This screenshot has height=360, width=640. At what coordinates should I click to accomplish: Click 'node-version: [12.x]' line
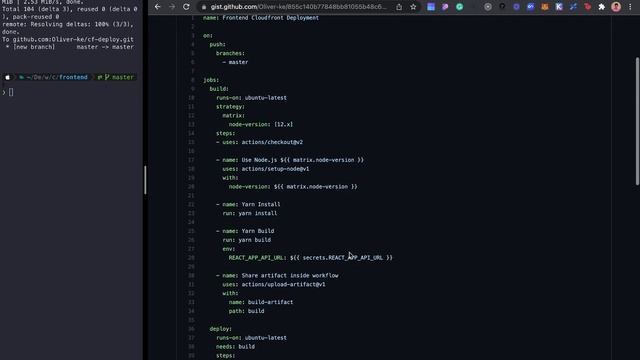click(260, 124)
